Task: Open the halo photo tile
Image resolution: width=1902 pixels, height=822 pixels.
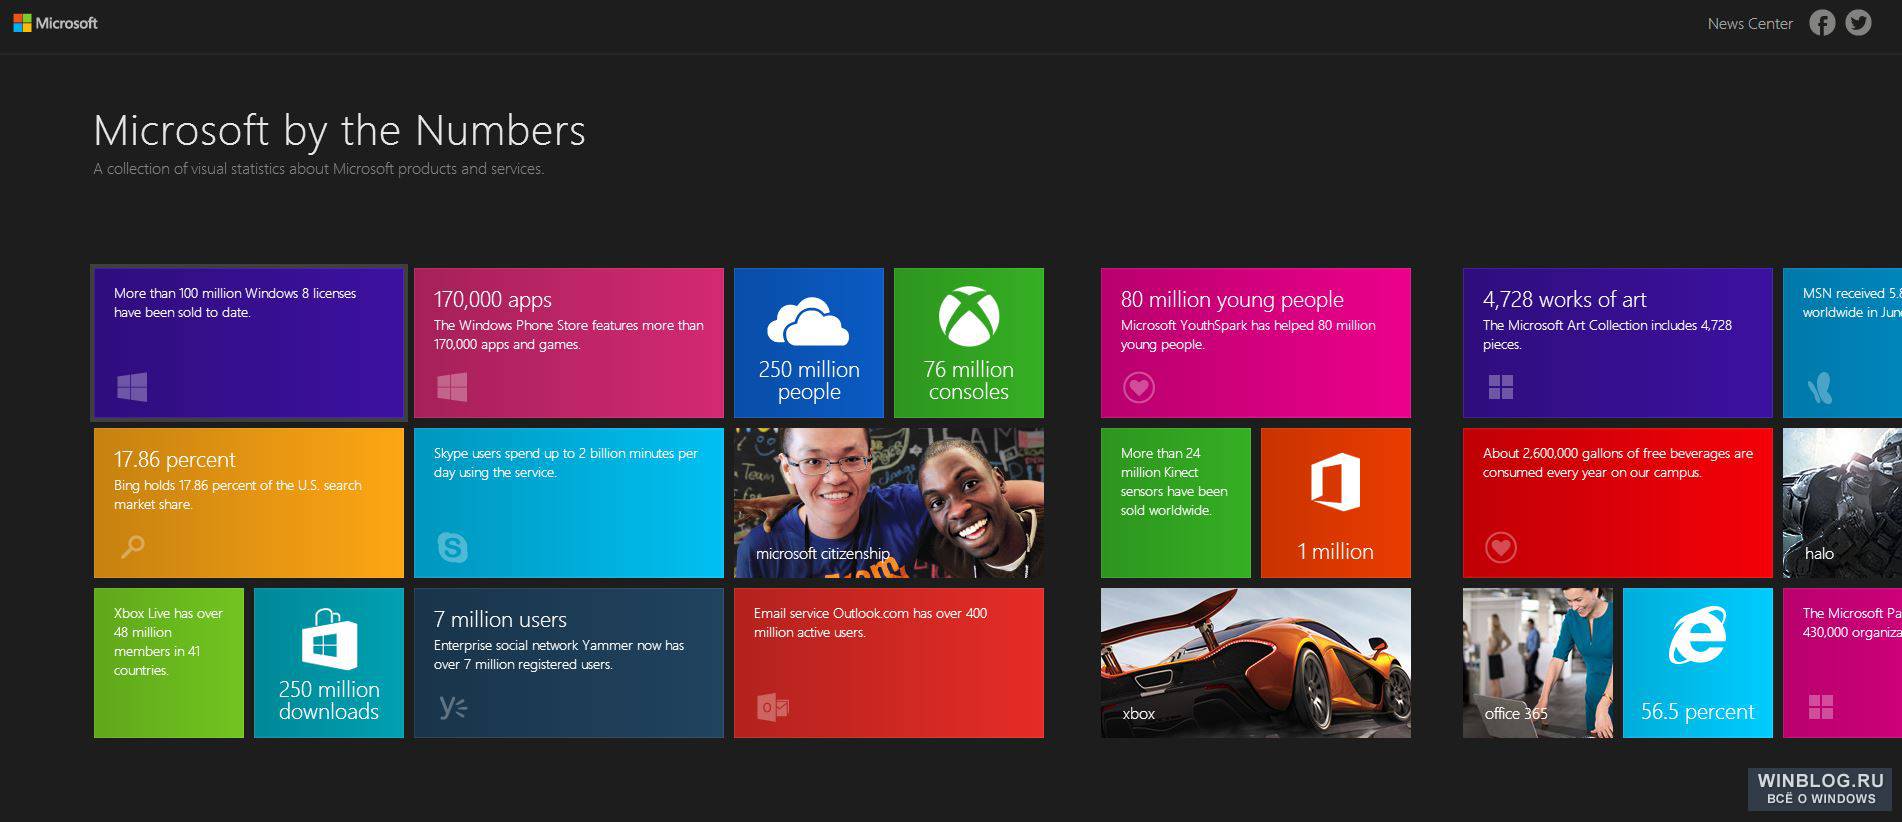Action: point(1842,503)
